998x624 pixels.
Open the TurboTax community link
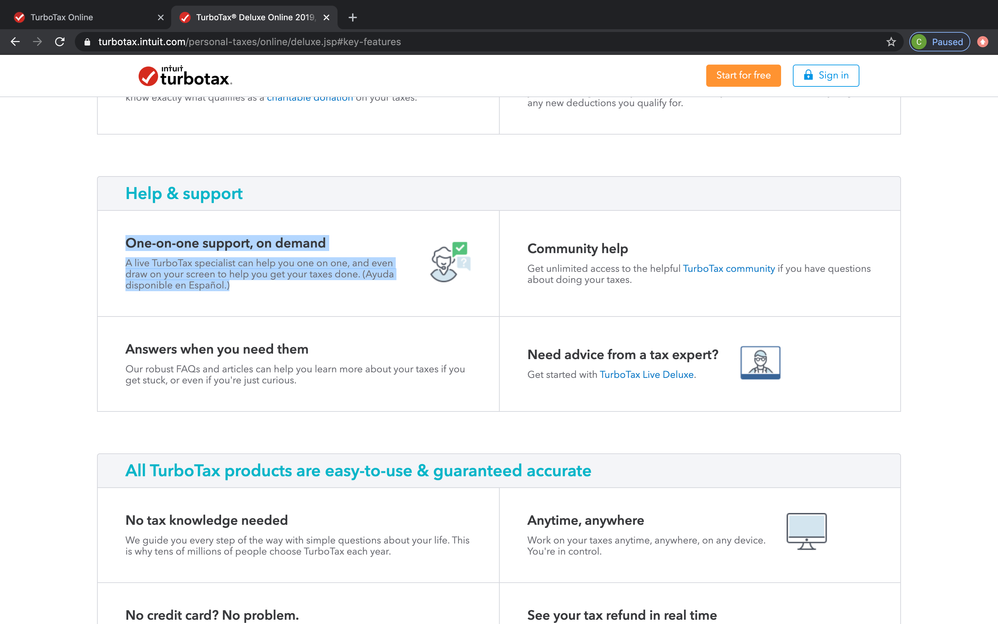click(729, 269)
